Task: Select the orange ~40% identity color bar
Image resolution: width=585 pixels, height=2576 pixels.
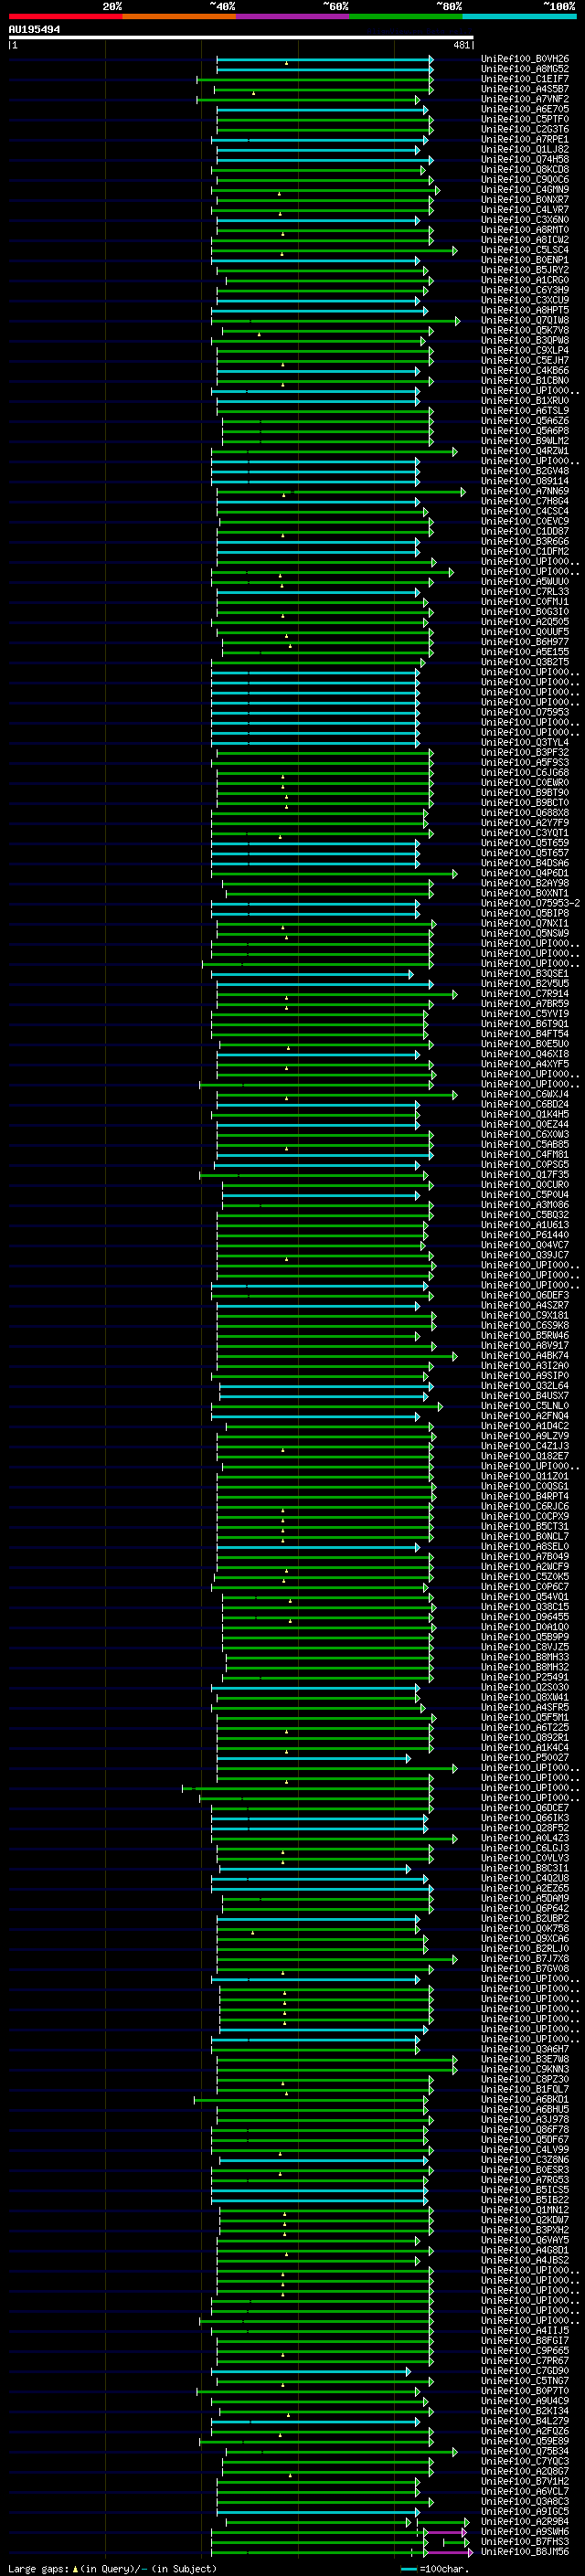Action: click(179, 16)
